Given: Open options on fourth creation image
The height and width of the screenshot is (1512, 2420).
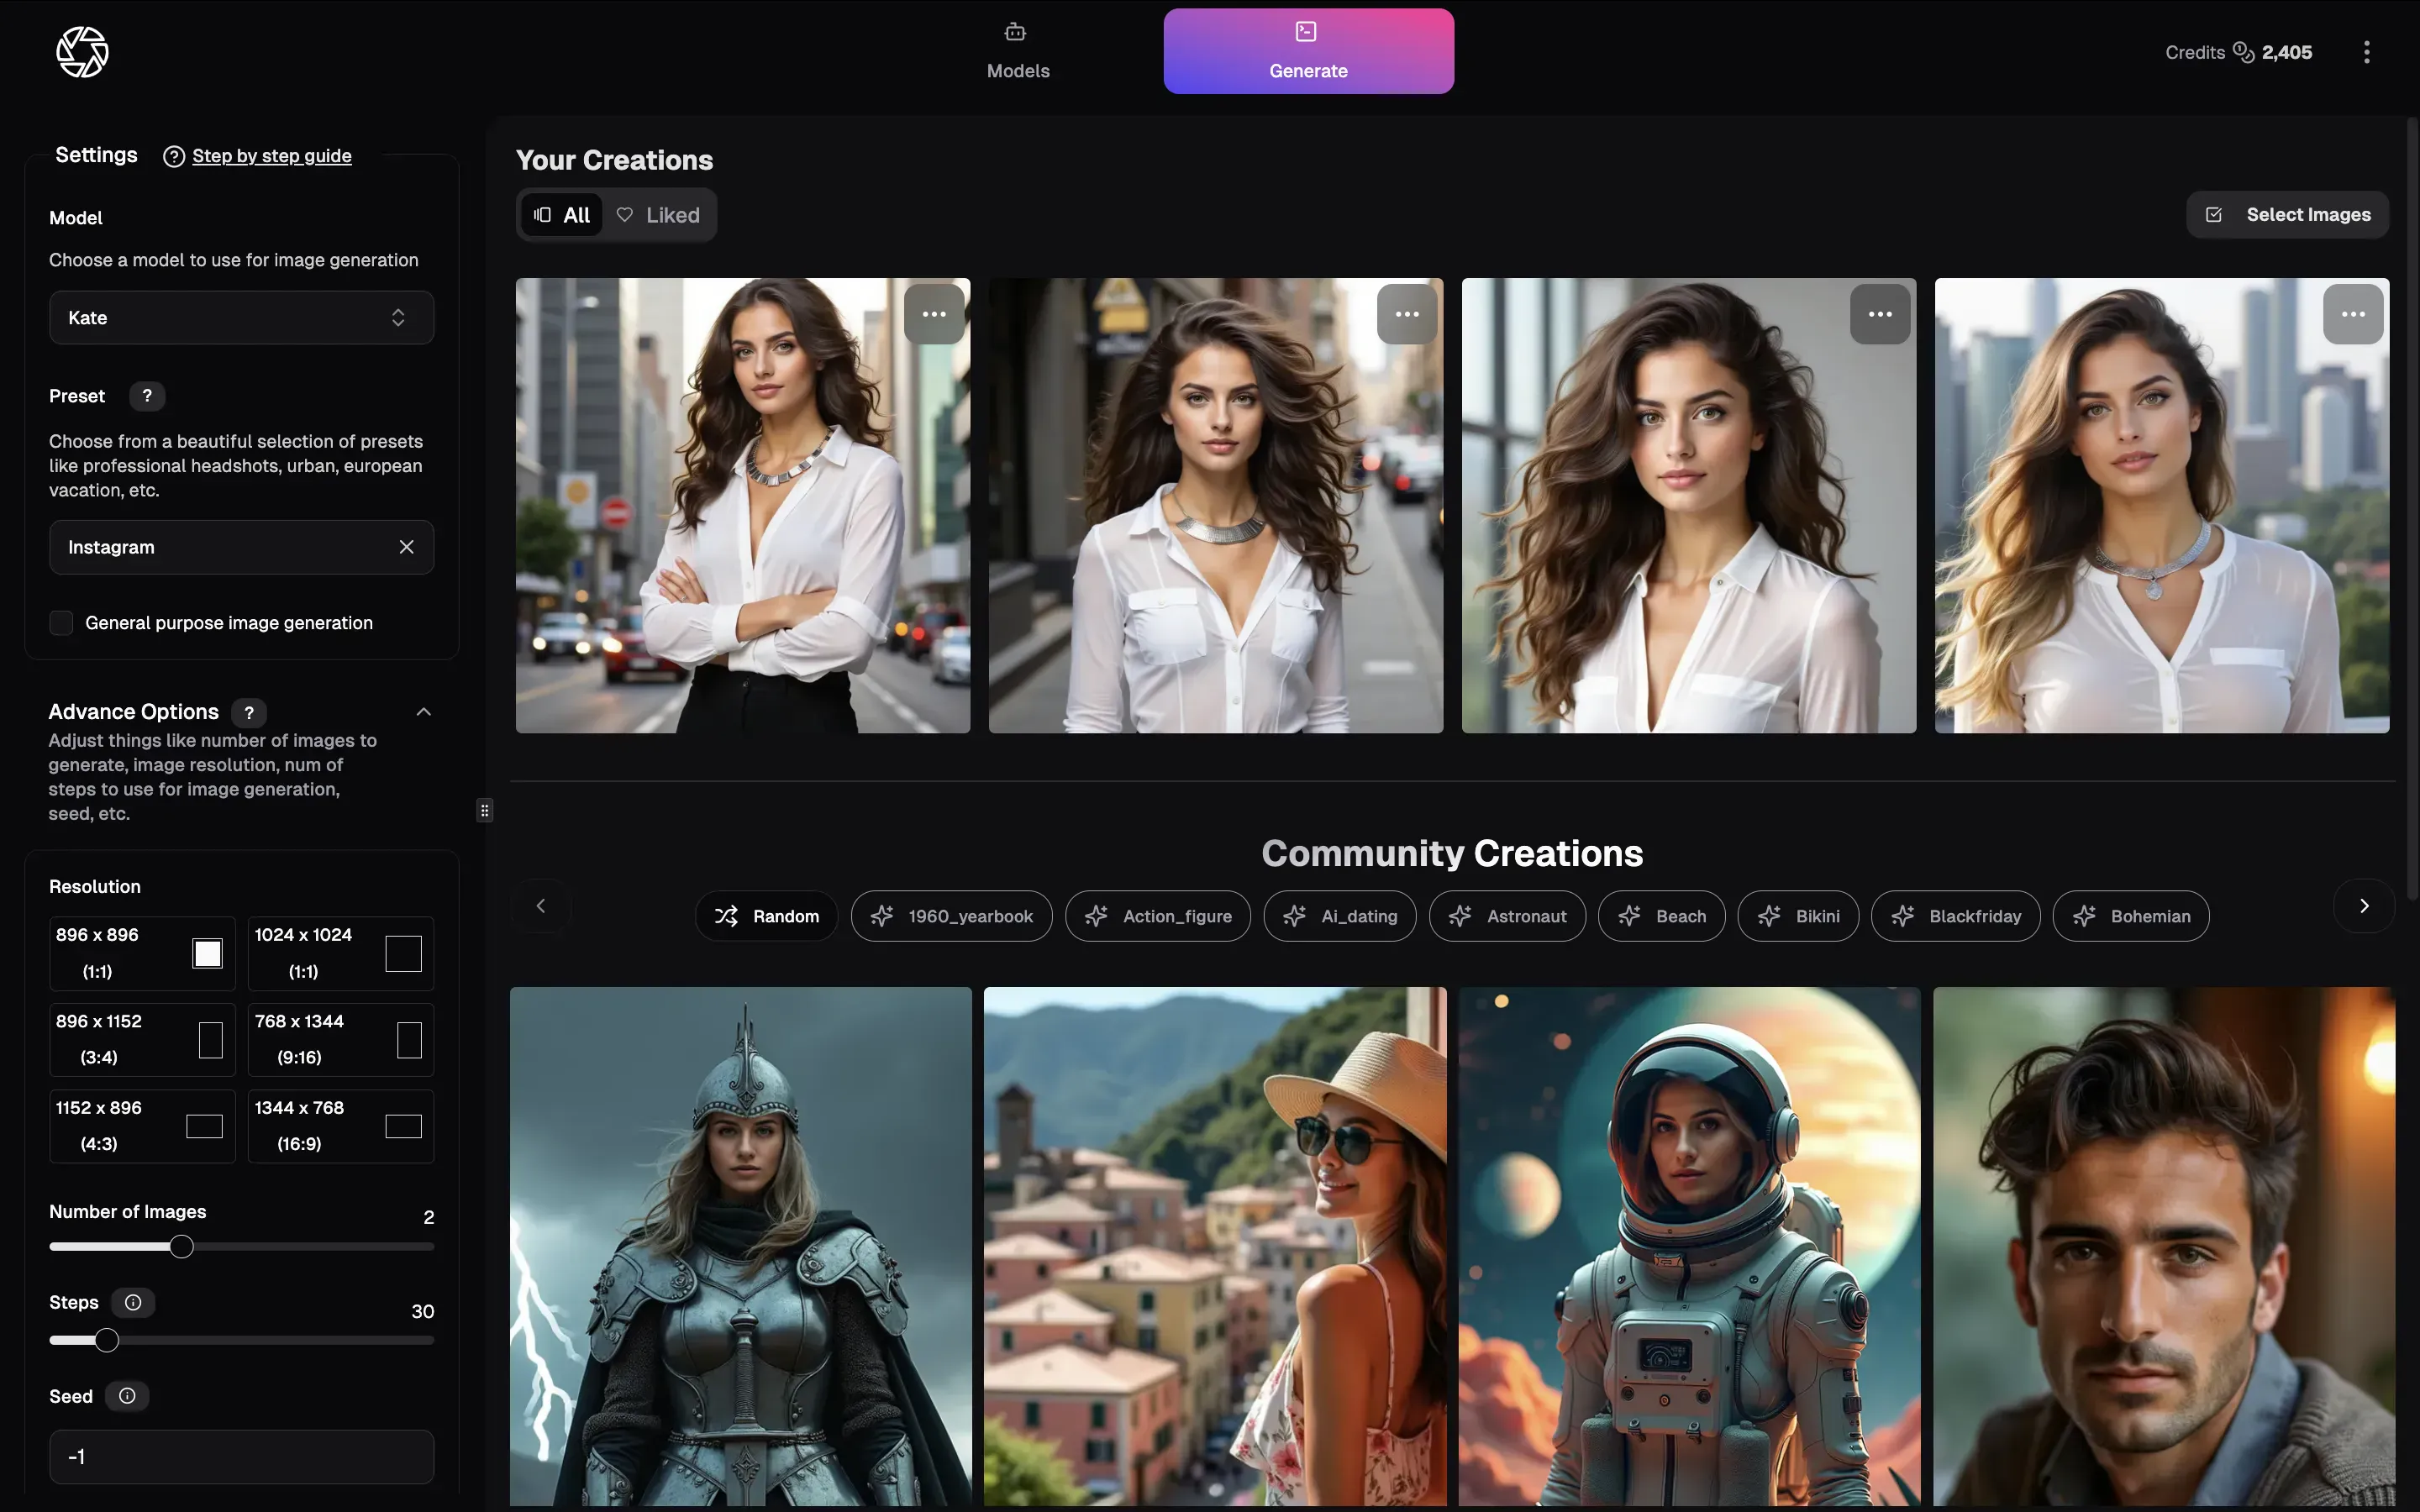Looking at the screenshot, I should click(2352, 314).
